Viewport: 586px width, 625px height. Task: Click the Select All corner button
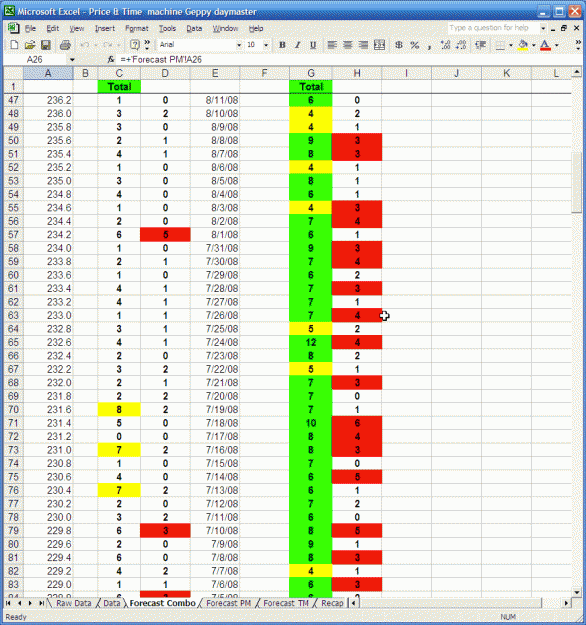[x=14, y=73]
